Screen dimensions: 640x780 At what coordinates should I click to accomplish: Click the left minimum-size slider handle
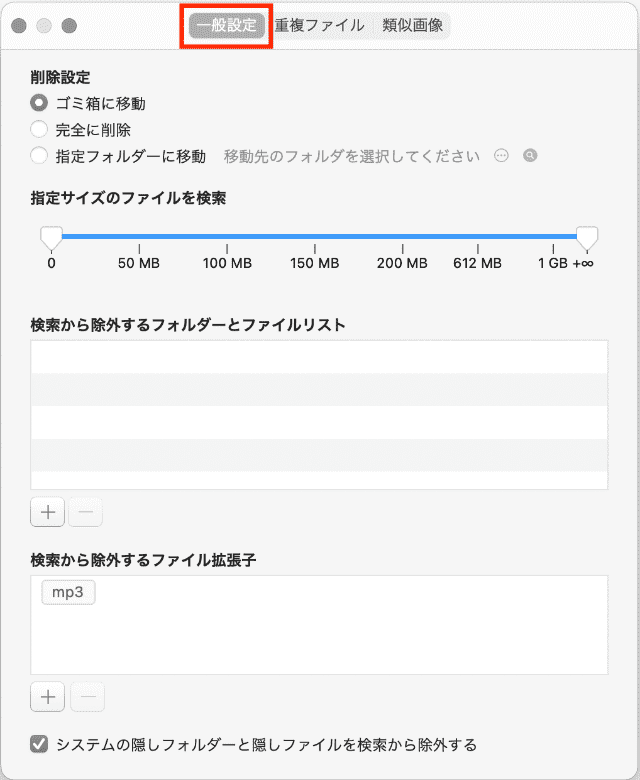51,238
